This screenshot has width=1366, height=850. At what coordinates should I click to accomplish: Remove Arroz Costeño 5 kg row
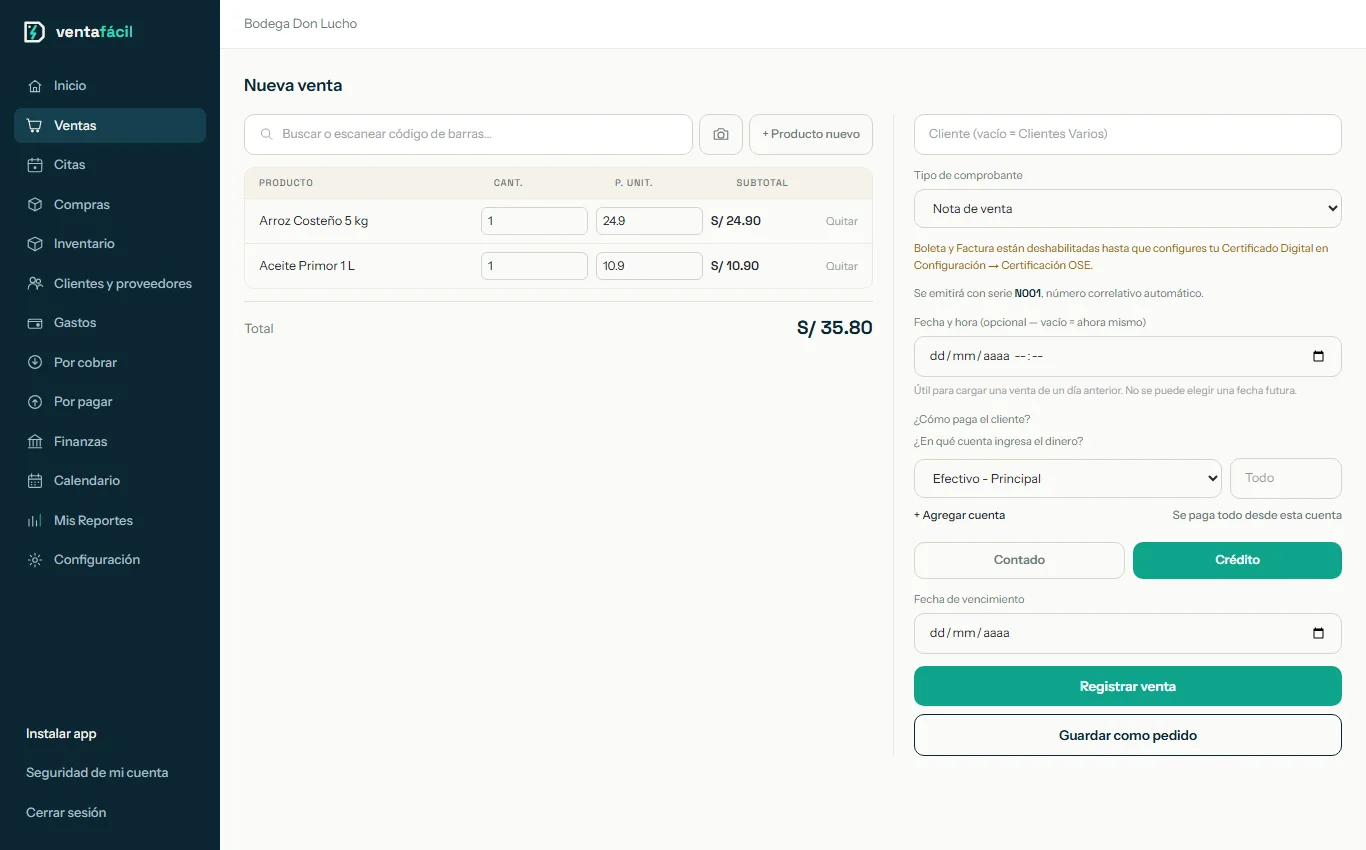842,221
